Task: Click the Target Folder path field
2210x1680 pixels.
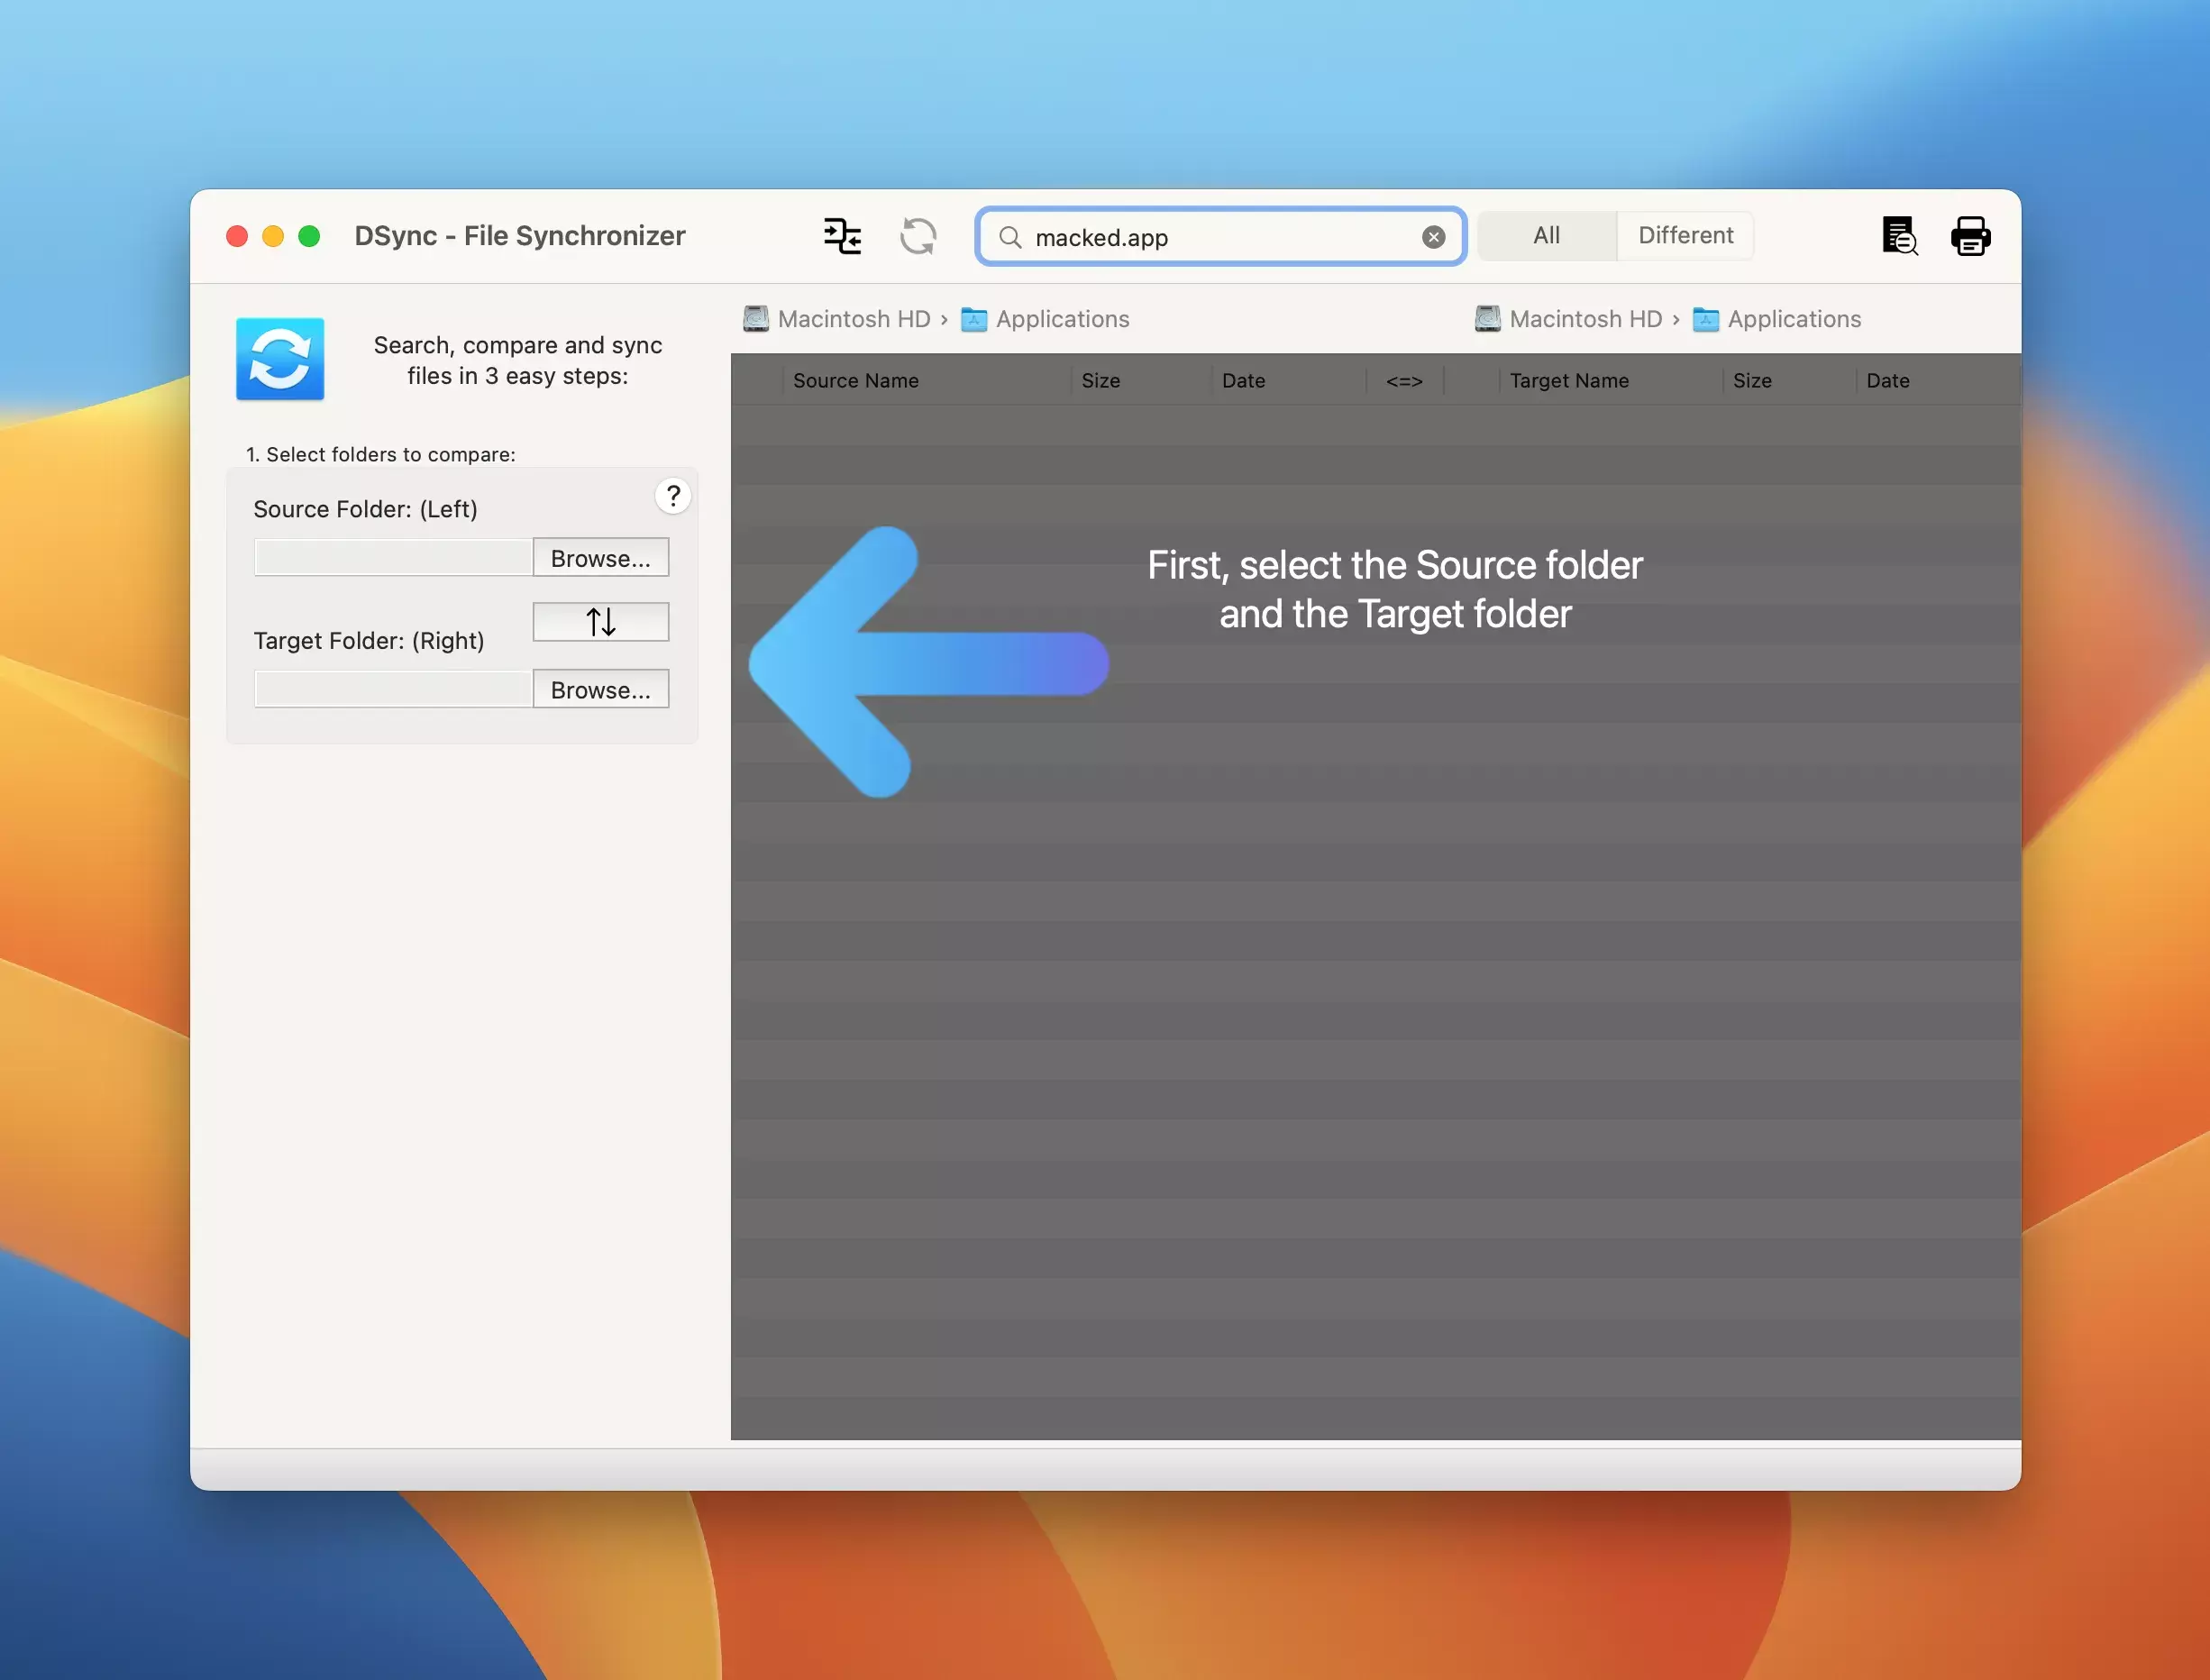Action: 393,690
